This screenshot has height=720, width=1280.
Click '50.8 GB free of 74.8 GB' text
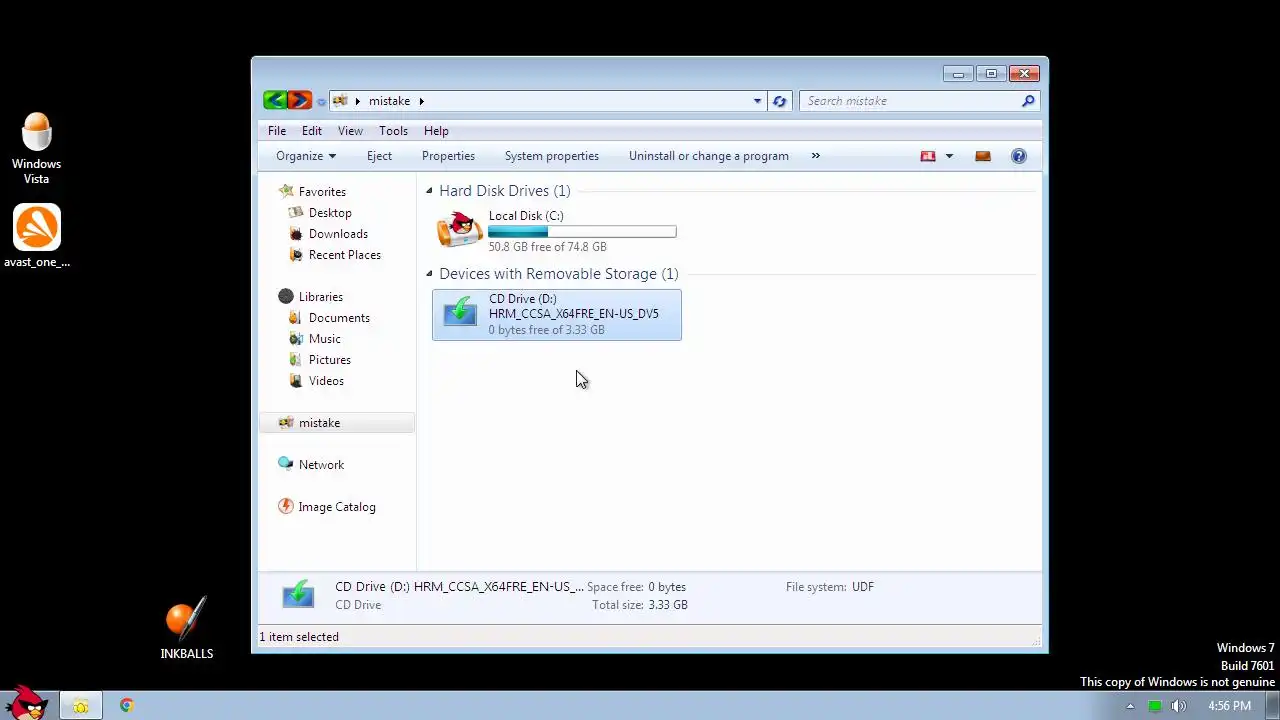[x=547, y=247]
